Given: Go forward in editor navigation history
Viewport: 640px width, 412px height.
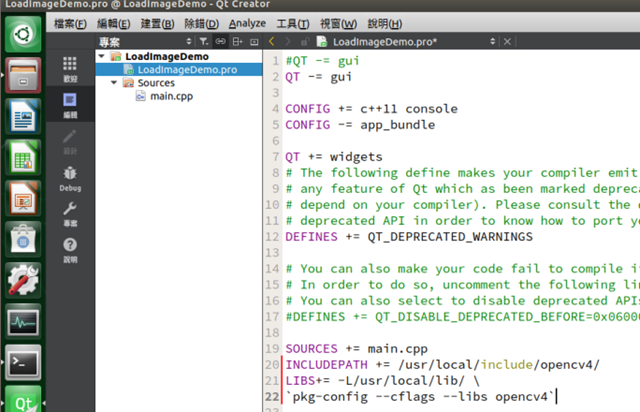Looking at the screenshot, I should 288,41.
